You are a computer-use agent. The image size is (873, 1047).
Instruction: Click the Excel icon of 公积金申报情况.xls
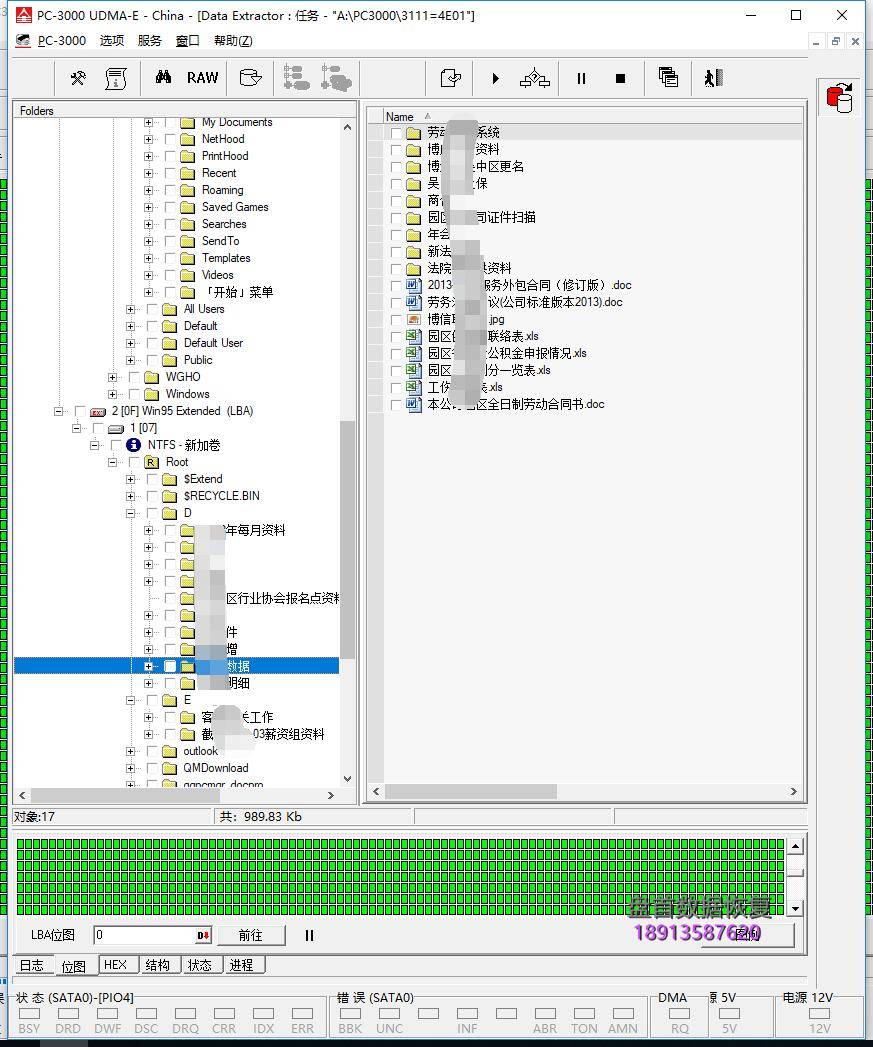tap(413, 353)
